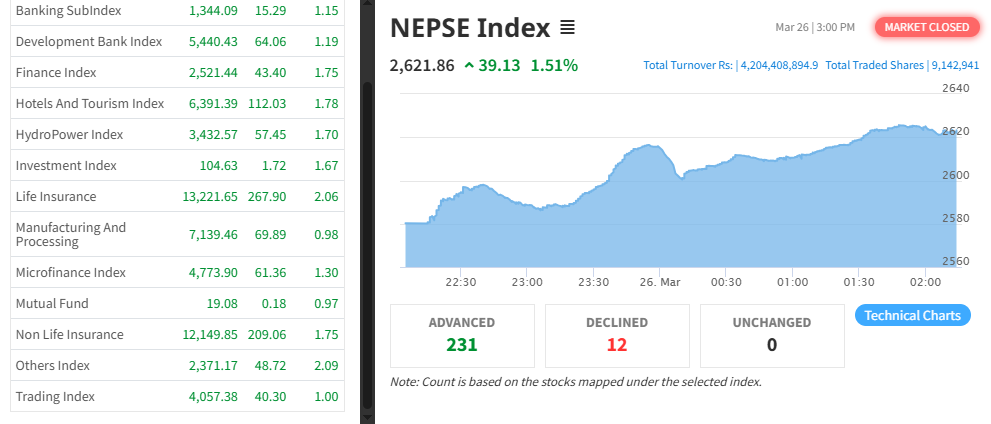Select the Unchanged 0 stocks box
991x424 pixels.
pos(772,336)
